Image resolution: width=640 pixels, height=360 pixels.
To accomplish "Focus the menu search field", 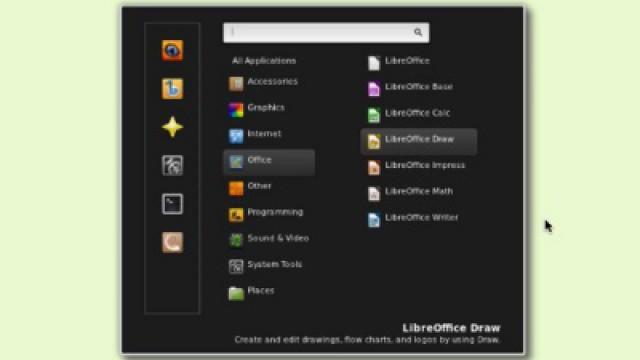I will pyautogui.click(x=326, y=33).
